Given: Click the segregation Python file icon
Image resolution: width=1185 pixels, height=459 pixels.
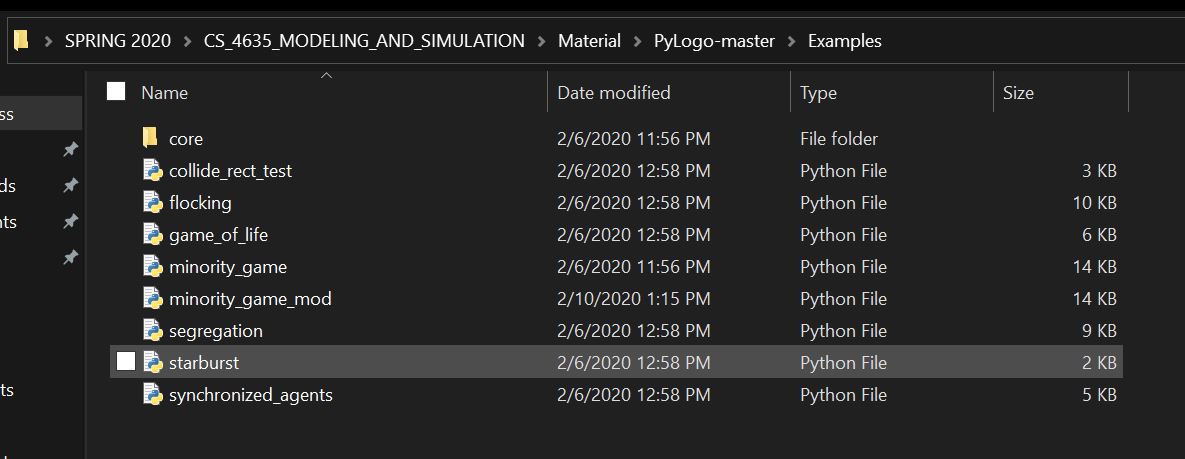Looking at the screenshot, I should click(152, 331).
